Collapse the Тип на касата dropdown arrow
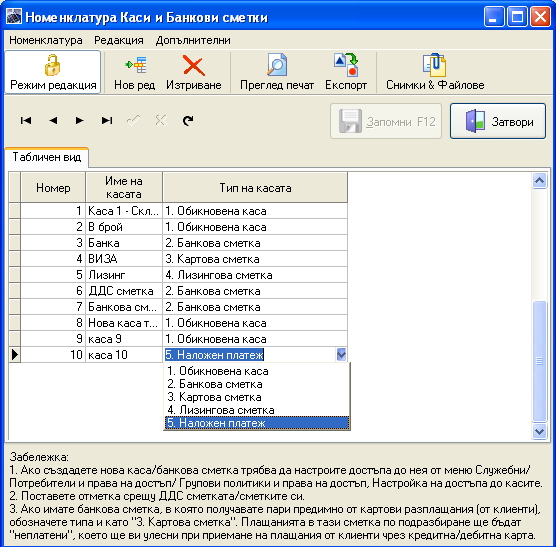This screenshot has height=547, width=556. [x=341, y=354]
